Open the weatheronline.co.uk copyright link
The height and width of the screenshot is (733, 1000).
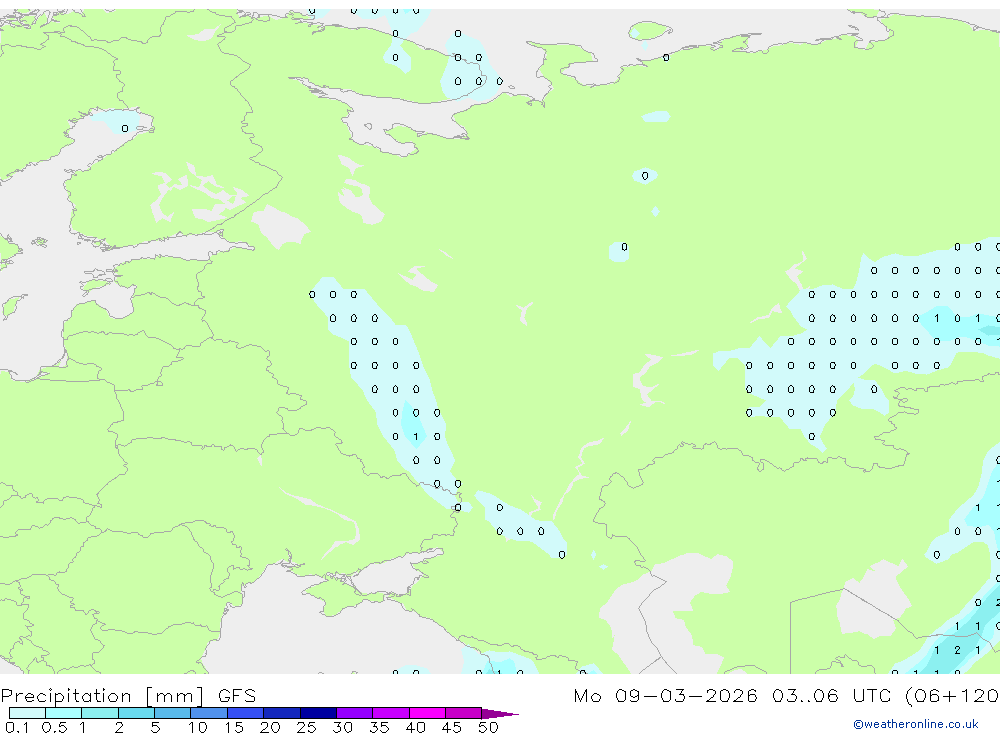(916, 724)
